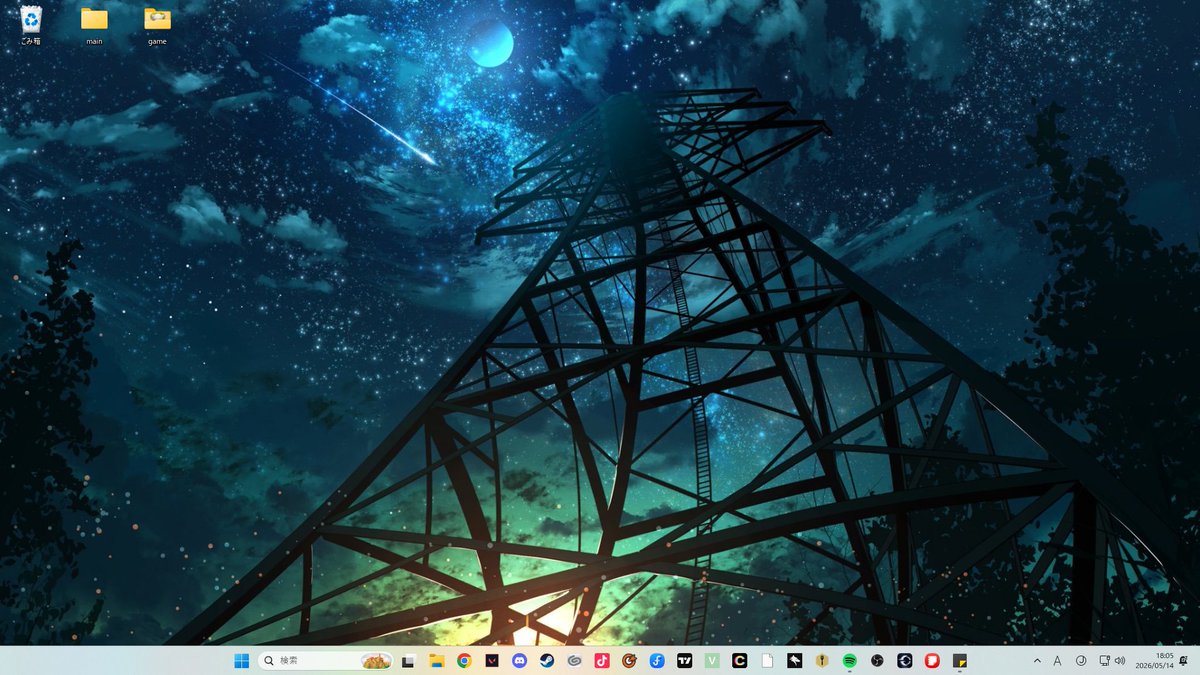
Task: Open File Explorer from the taskbar
Action: pyautogui.click(x=436, y=661)
